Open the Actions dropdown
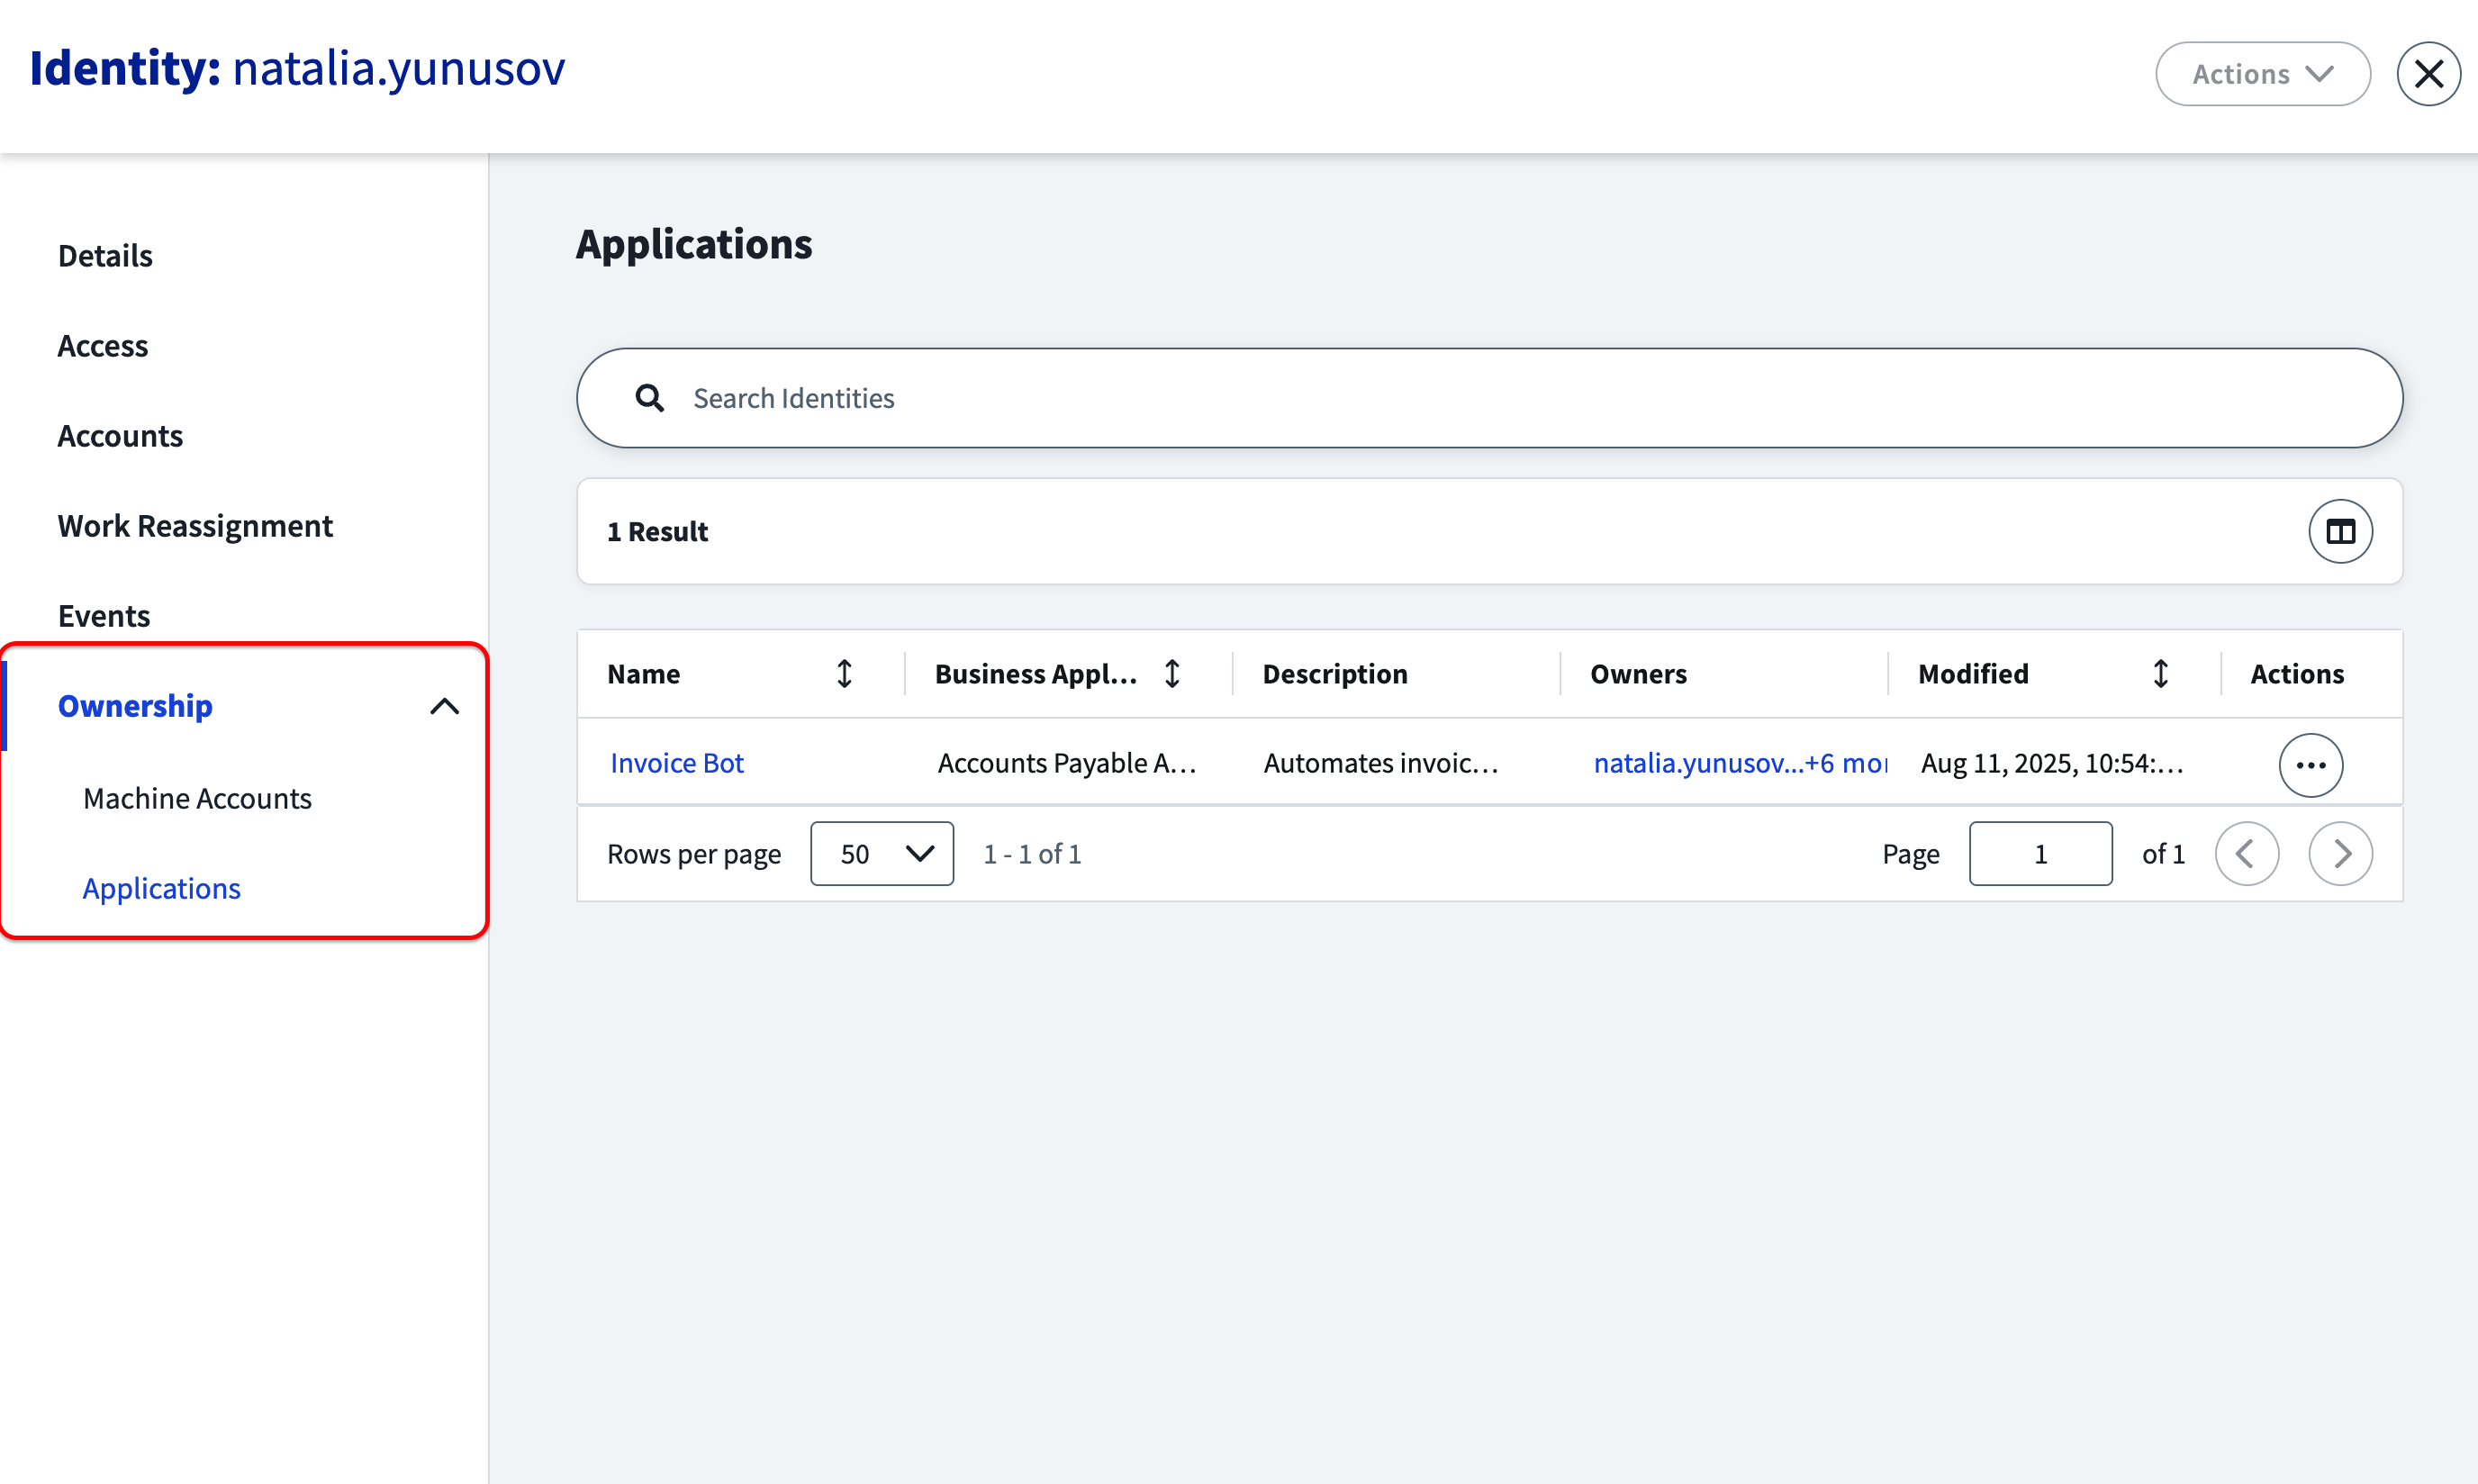The width and height of the screenshot is (2478, 1484). [2262, 74]
